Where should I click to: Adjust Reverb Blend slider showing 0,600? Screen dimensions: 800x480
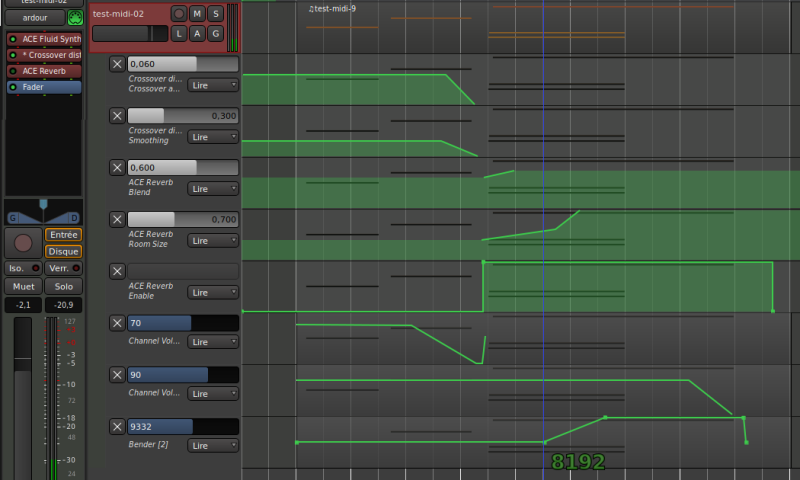click(183, 167)
